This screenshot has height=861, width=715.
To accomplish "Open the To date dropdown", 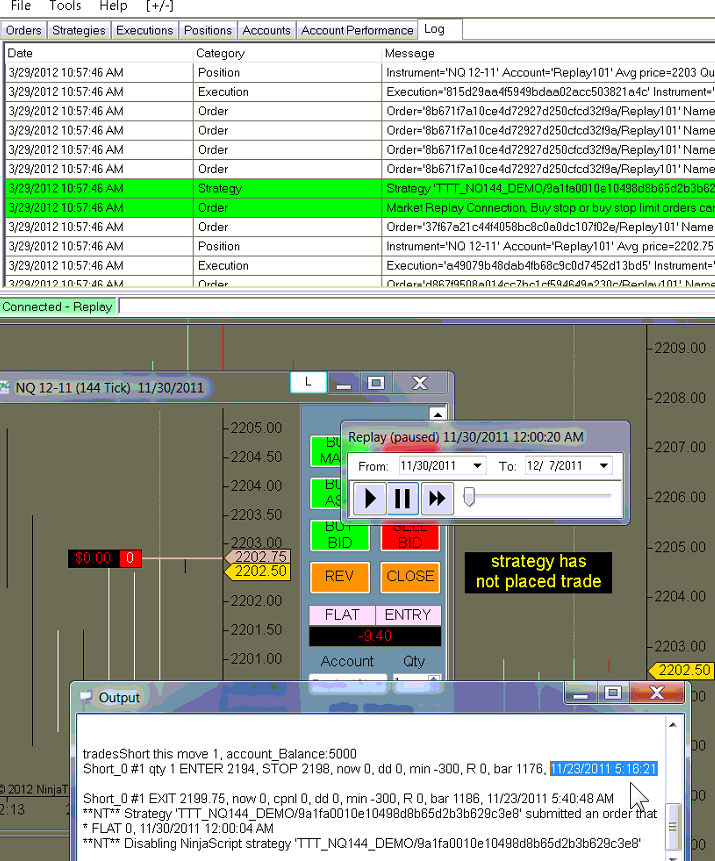I will coord(604,466).
